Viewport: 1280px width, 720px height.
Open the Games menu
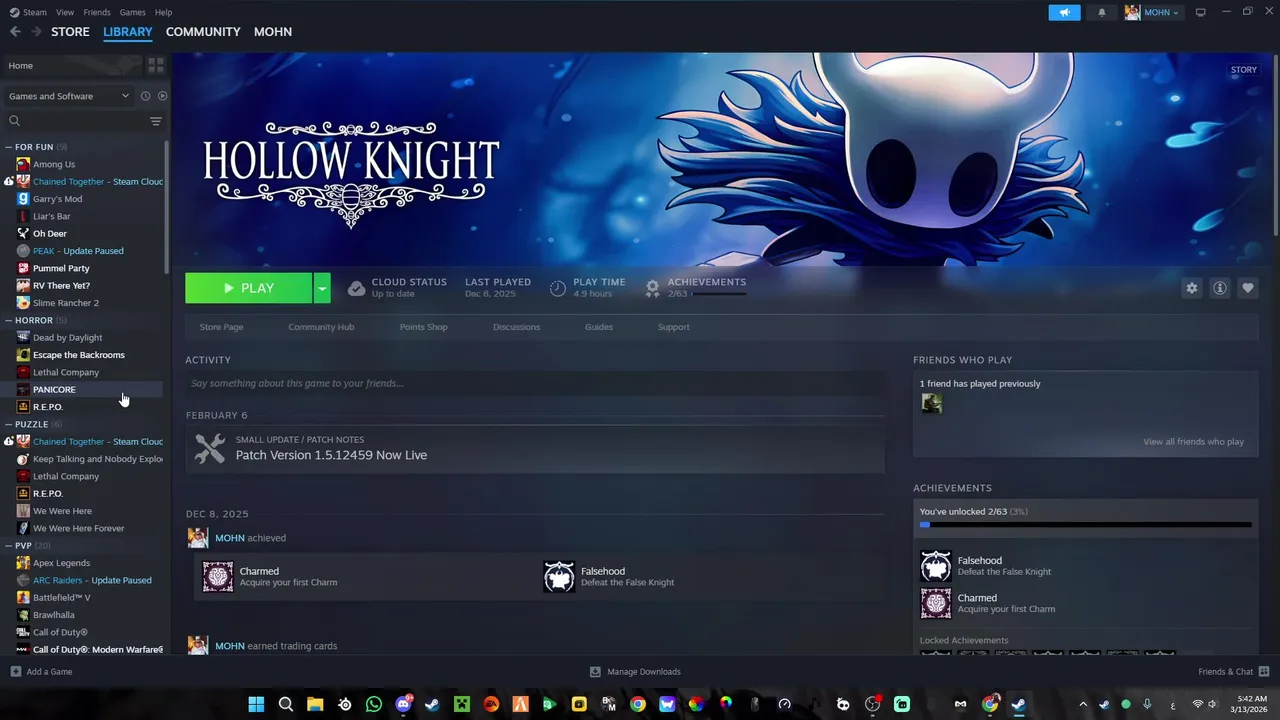(x=132, y=12)
